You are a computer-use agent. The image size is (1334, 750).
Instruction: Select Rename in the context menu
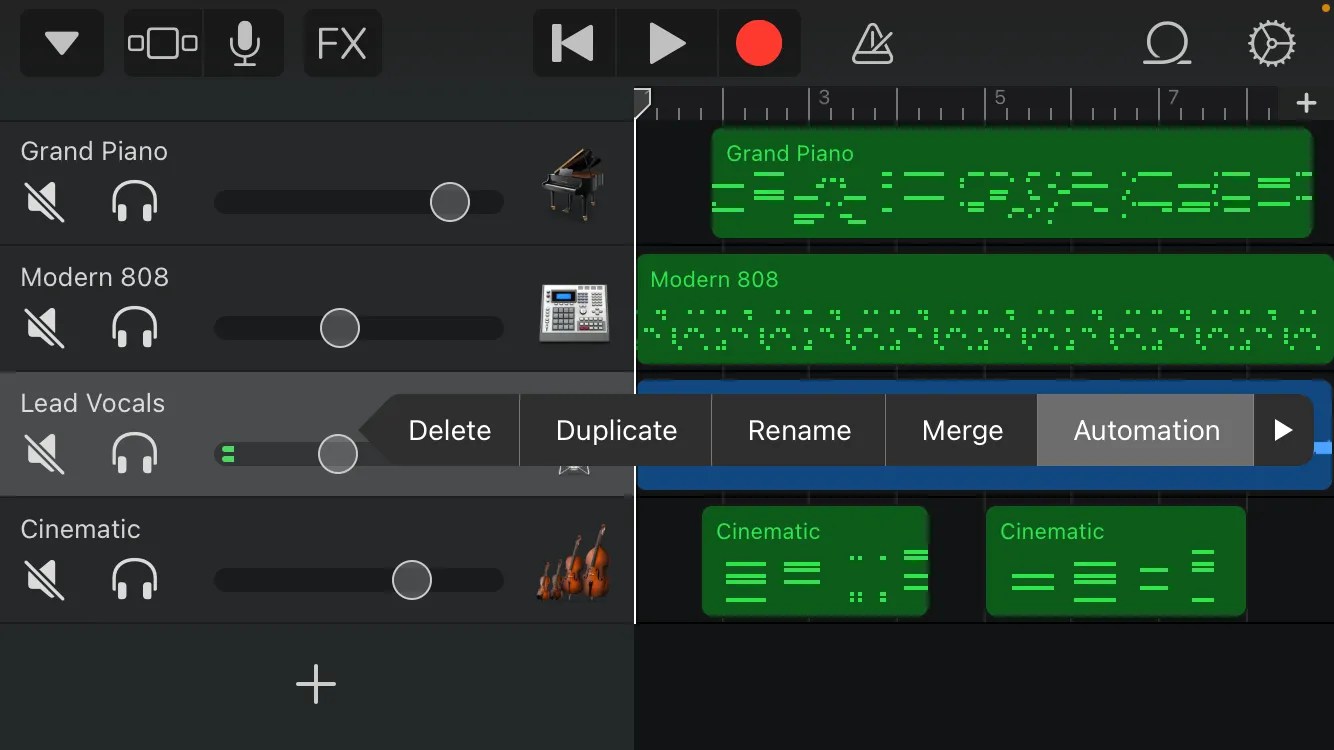coord(798,430)
